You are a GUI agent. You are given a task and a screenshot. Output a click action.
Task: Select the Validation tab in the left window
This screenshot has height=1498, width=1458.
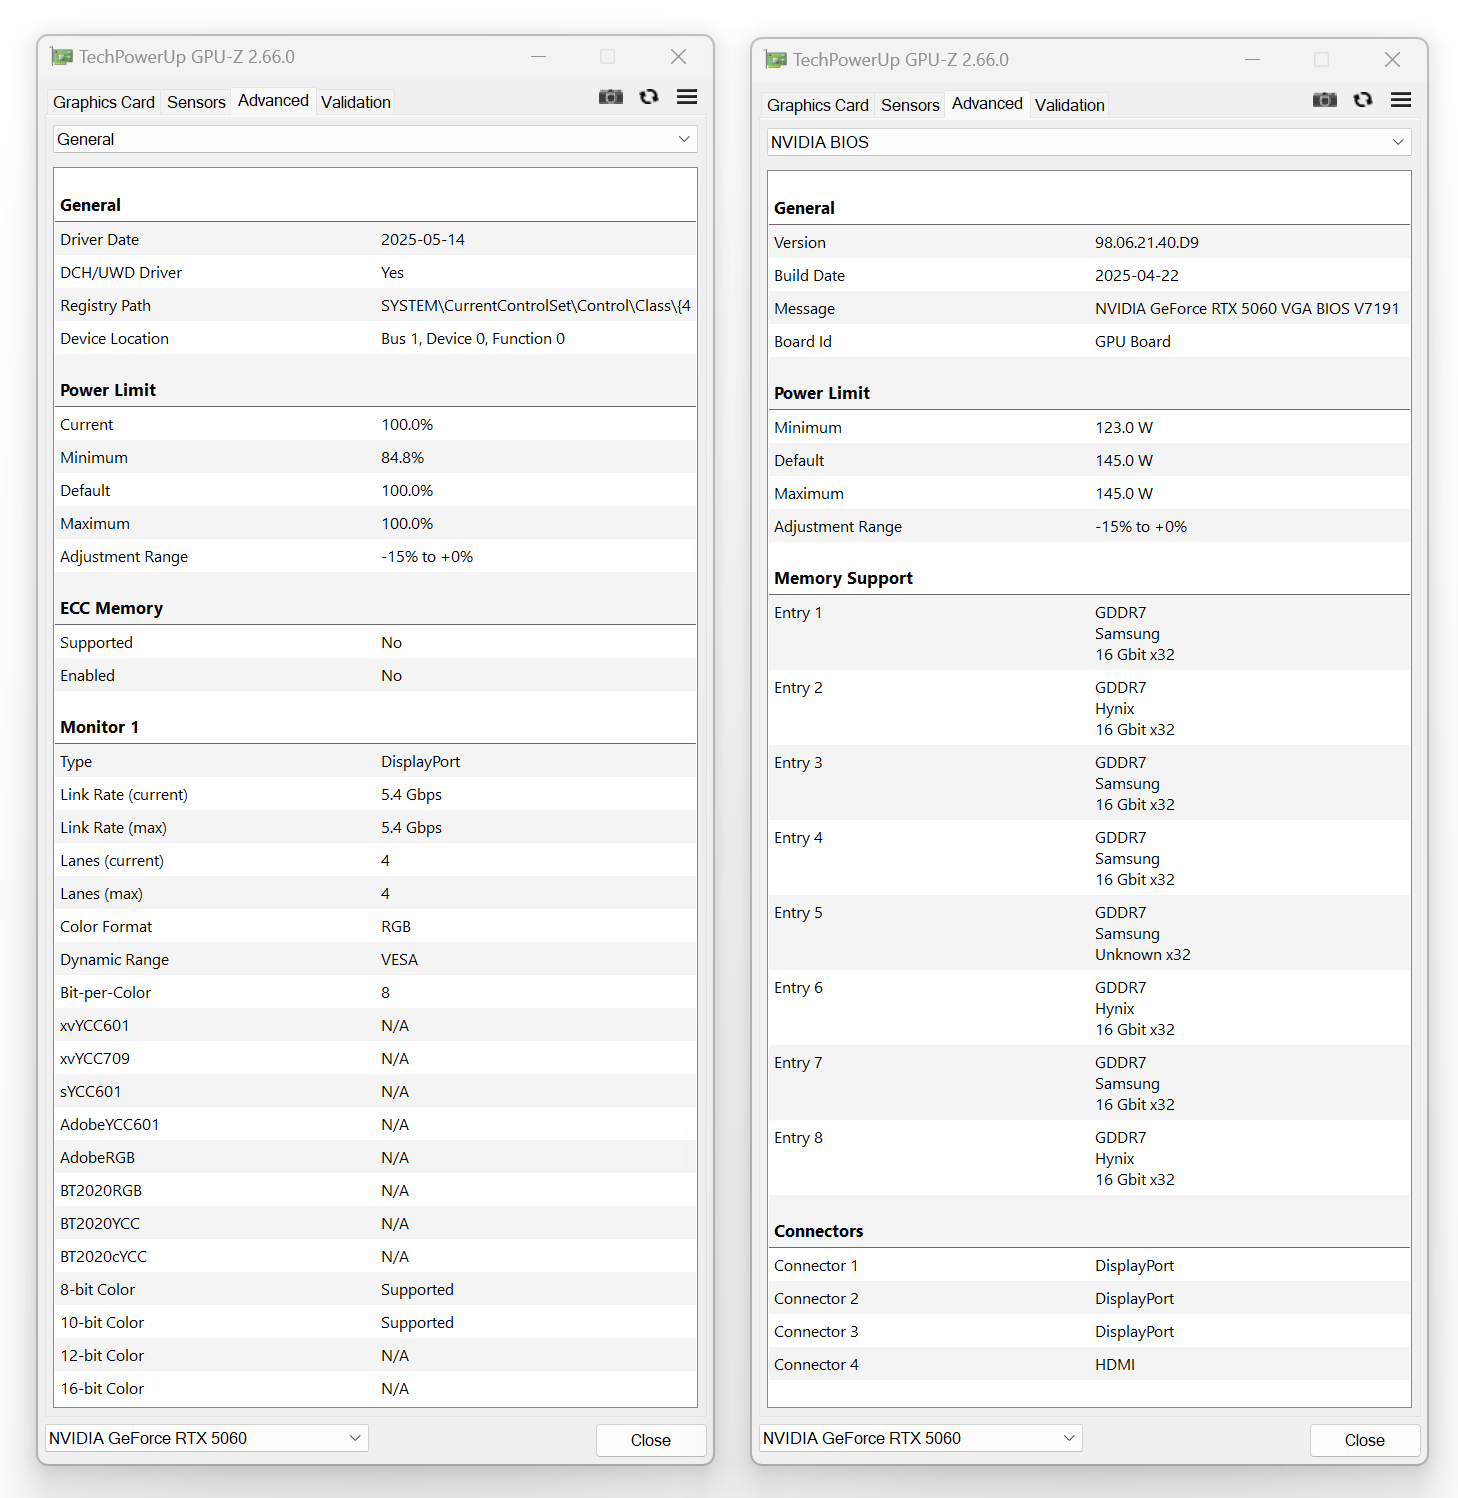(x=356, y=102)
